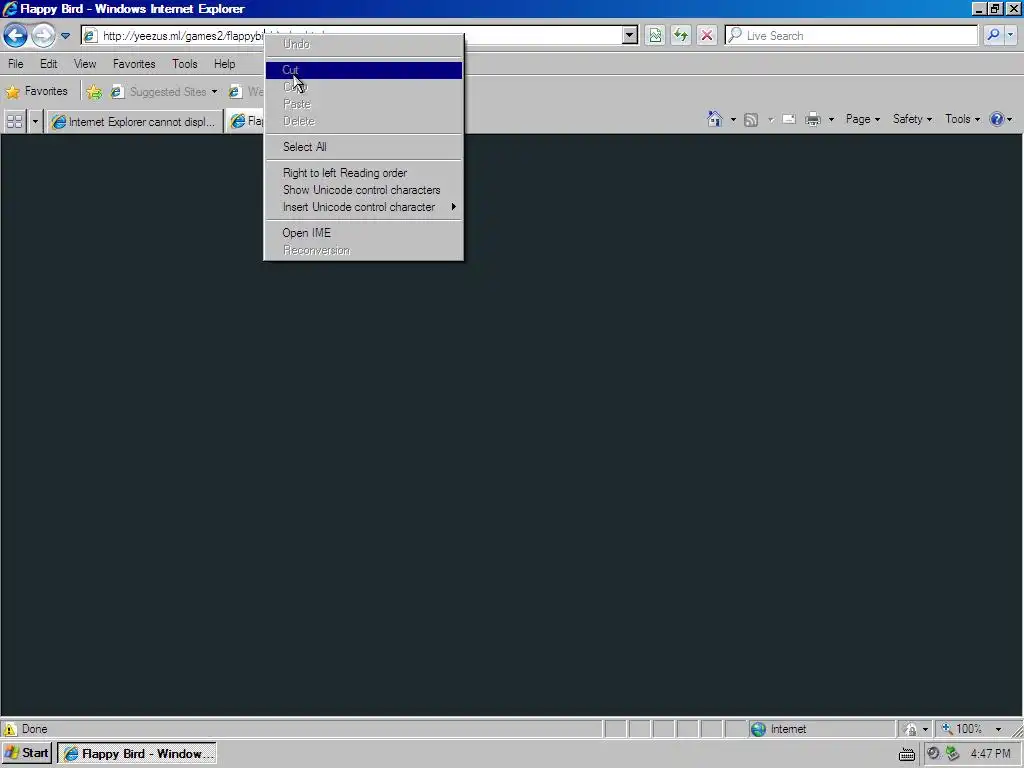Open the Favorites center star button
1024x768 pixels.
click(37, 91)
